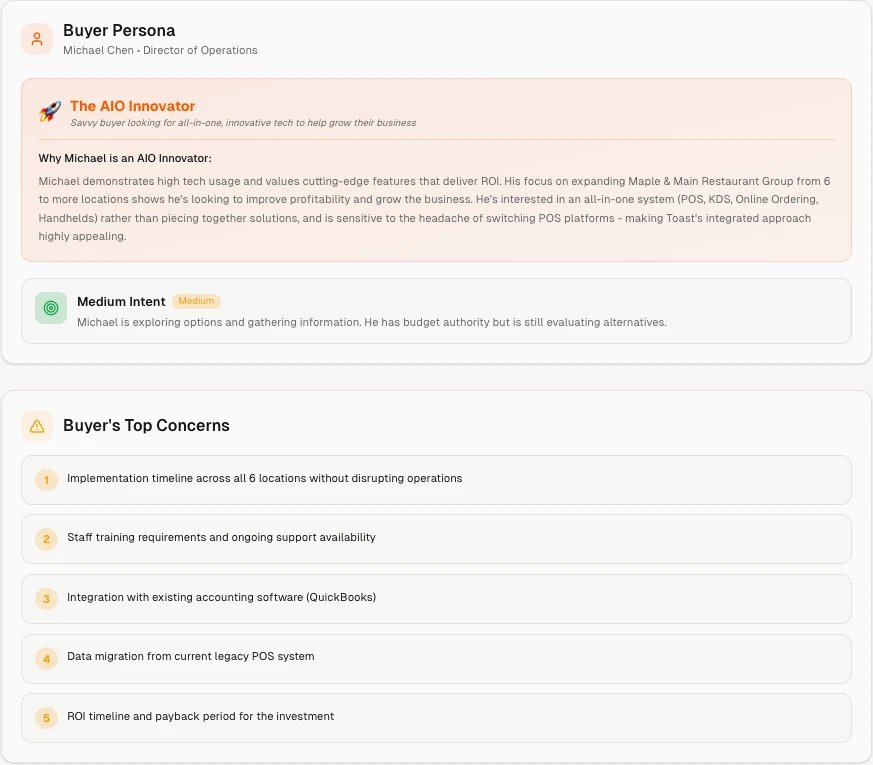The image size is (873, 765).
Task: Click the number 4 concern badge
Action: (46, 659)
